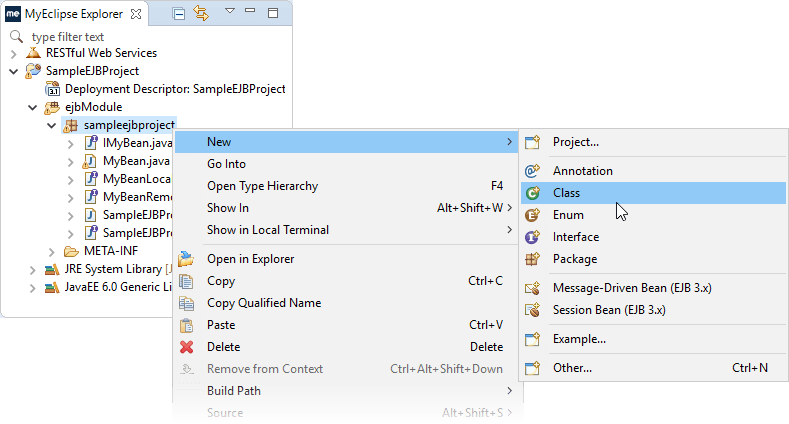Screen dimensions: 789x424
Task: Open the explorer View Menu triangle
Action: (229, 12)
